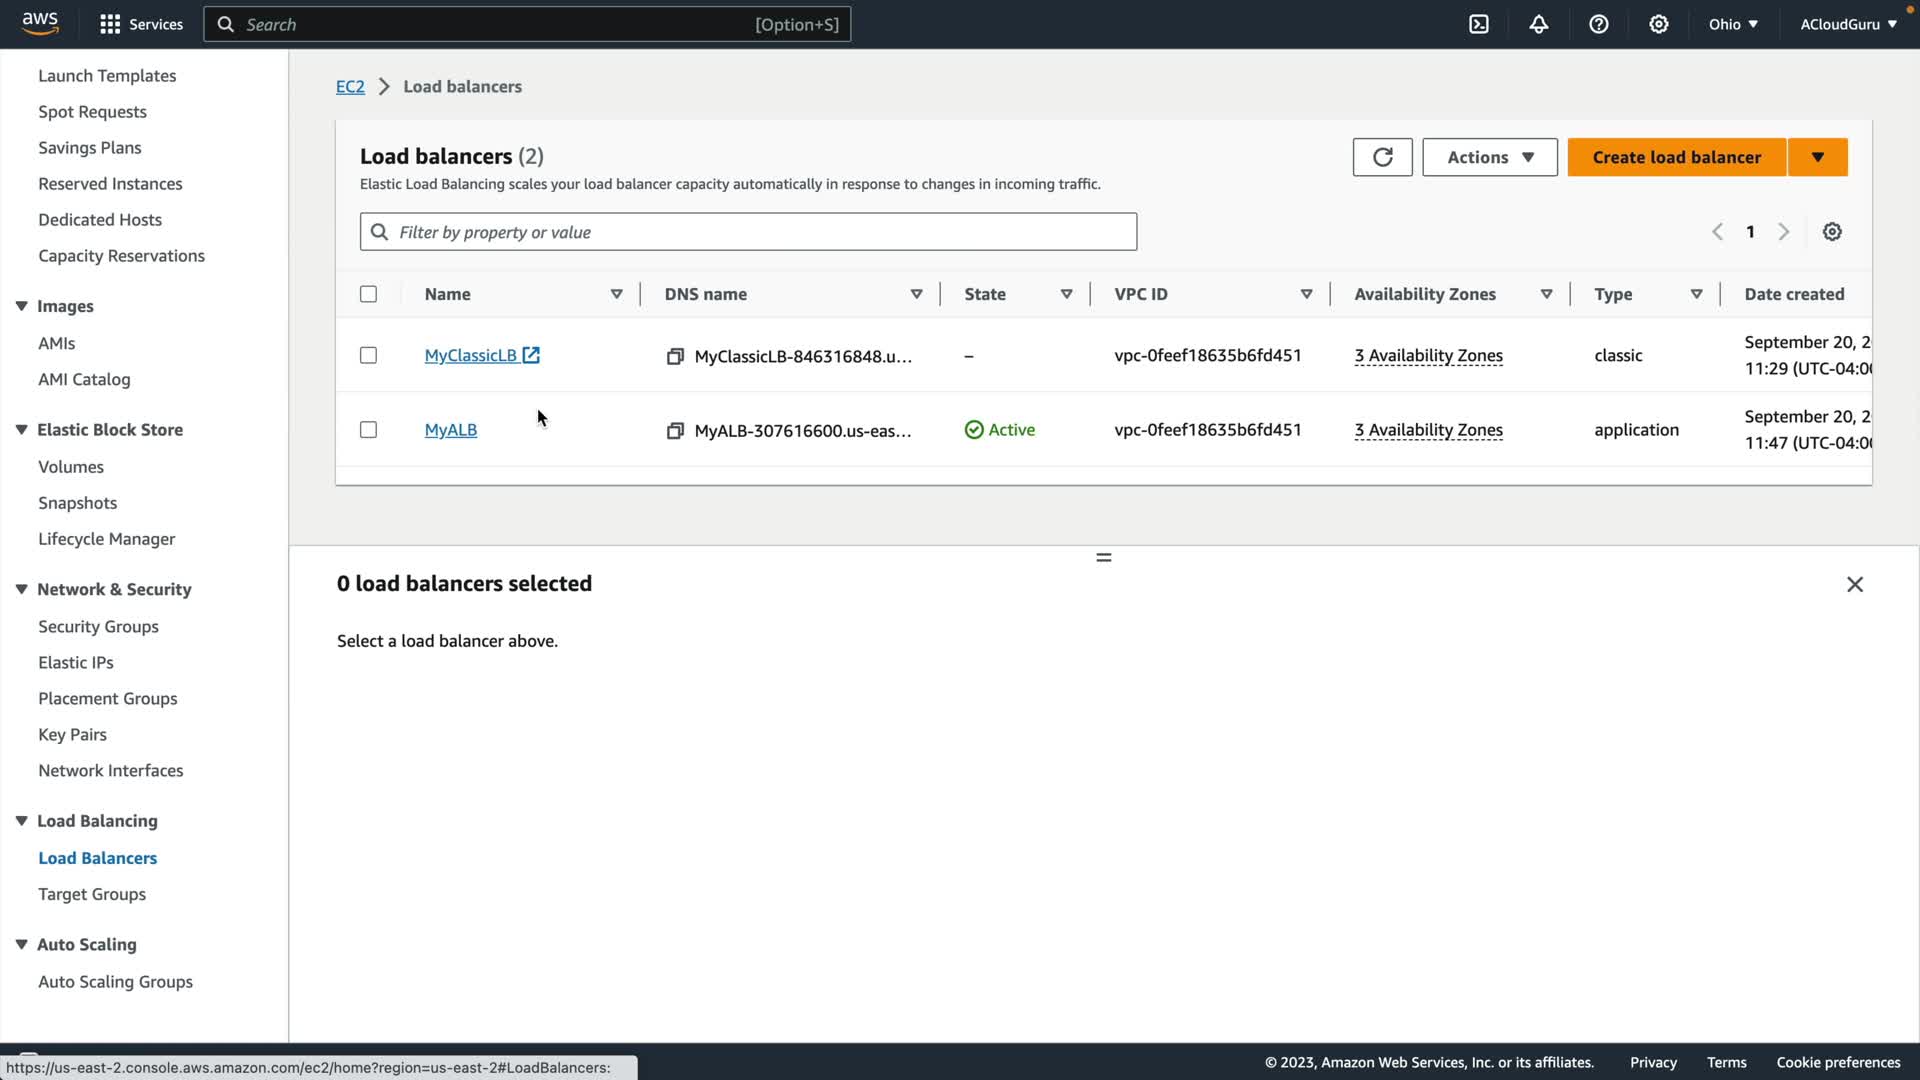Image resolution: width=1920 pixels, height=1080 pixels.
Task: Select the MyClassicLB checkbox
Action: click(x=368, y=355)
